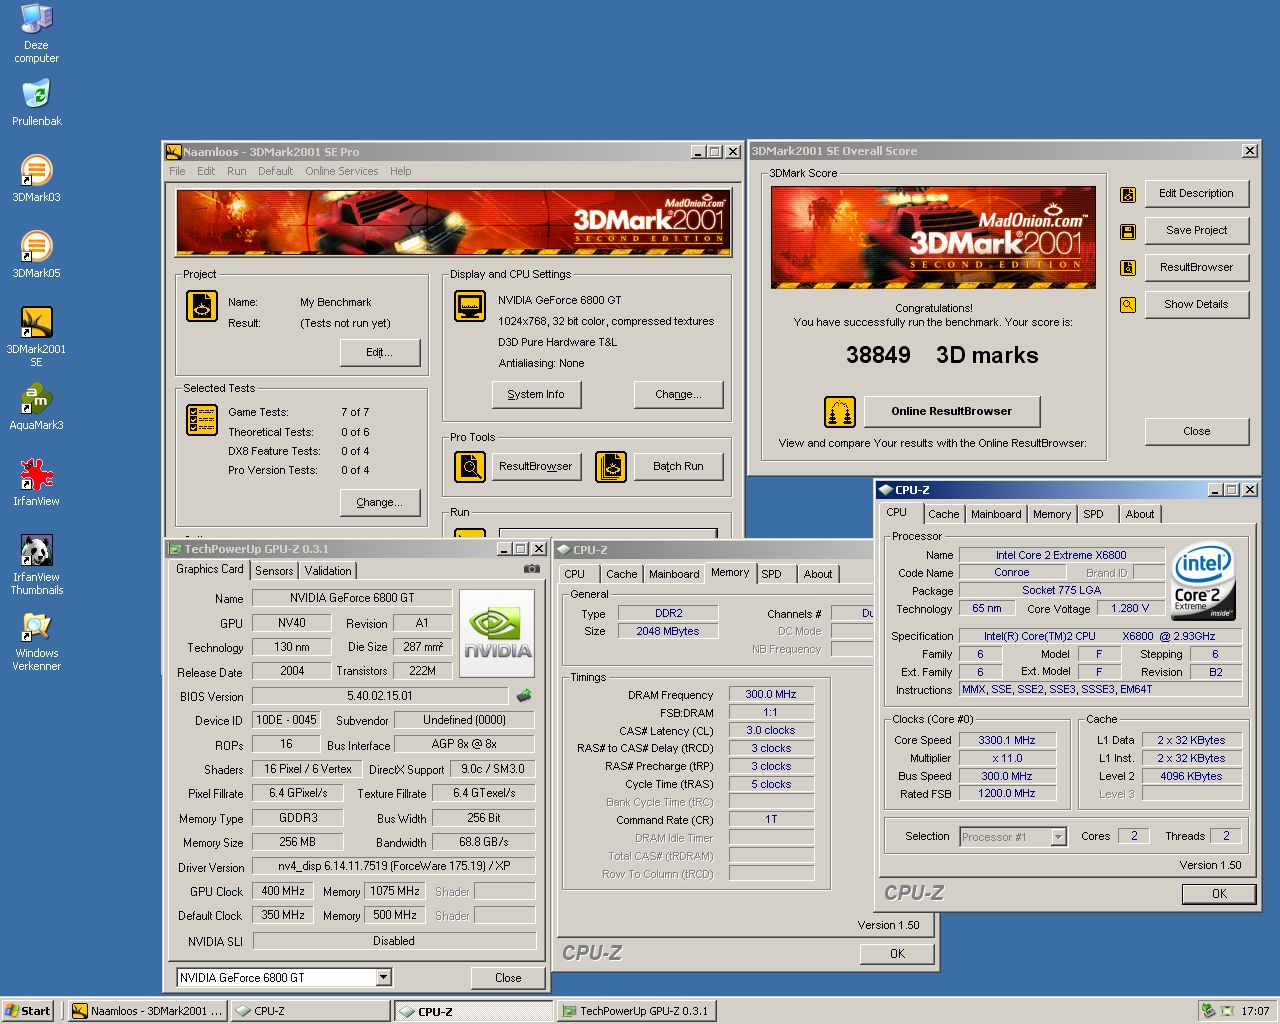Open the Prullenbak recycle bin icon
Viewport: 1280px width, 1024px height.
click(x=36, y=103)
